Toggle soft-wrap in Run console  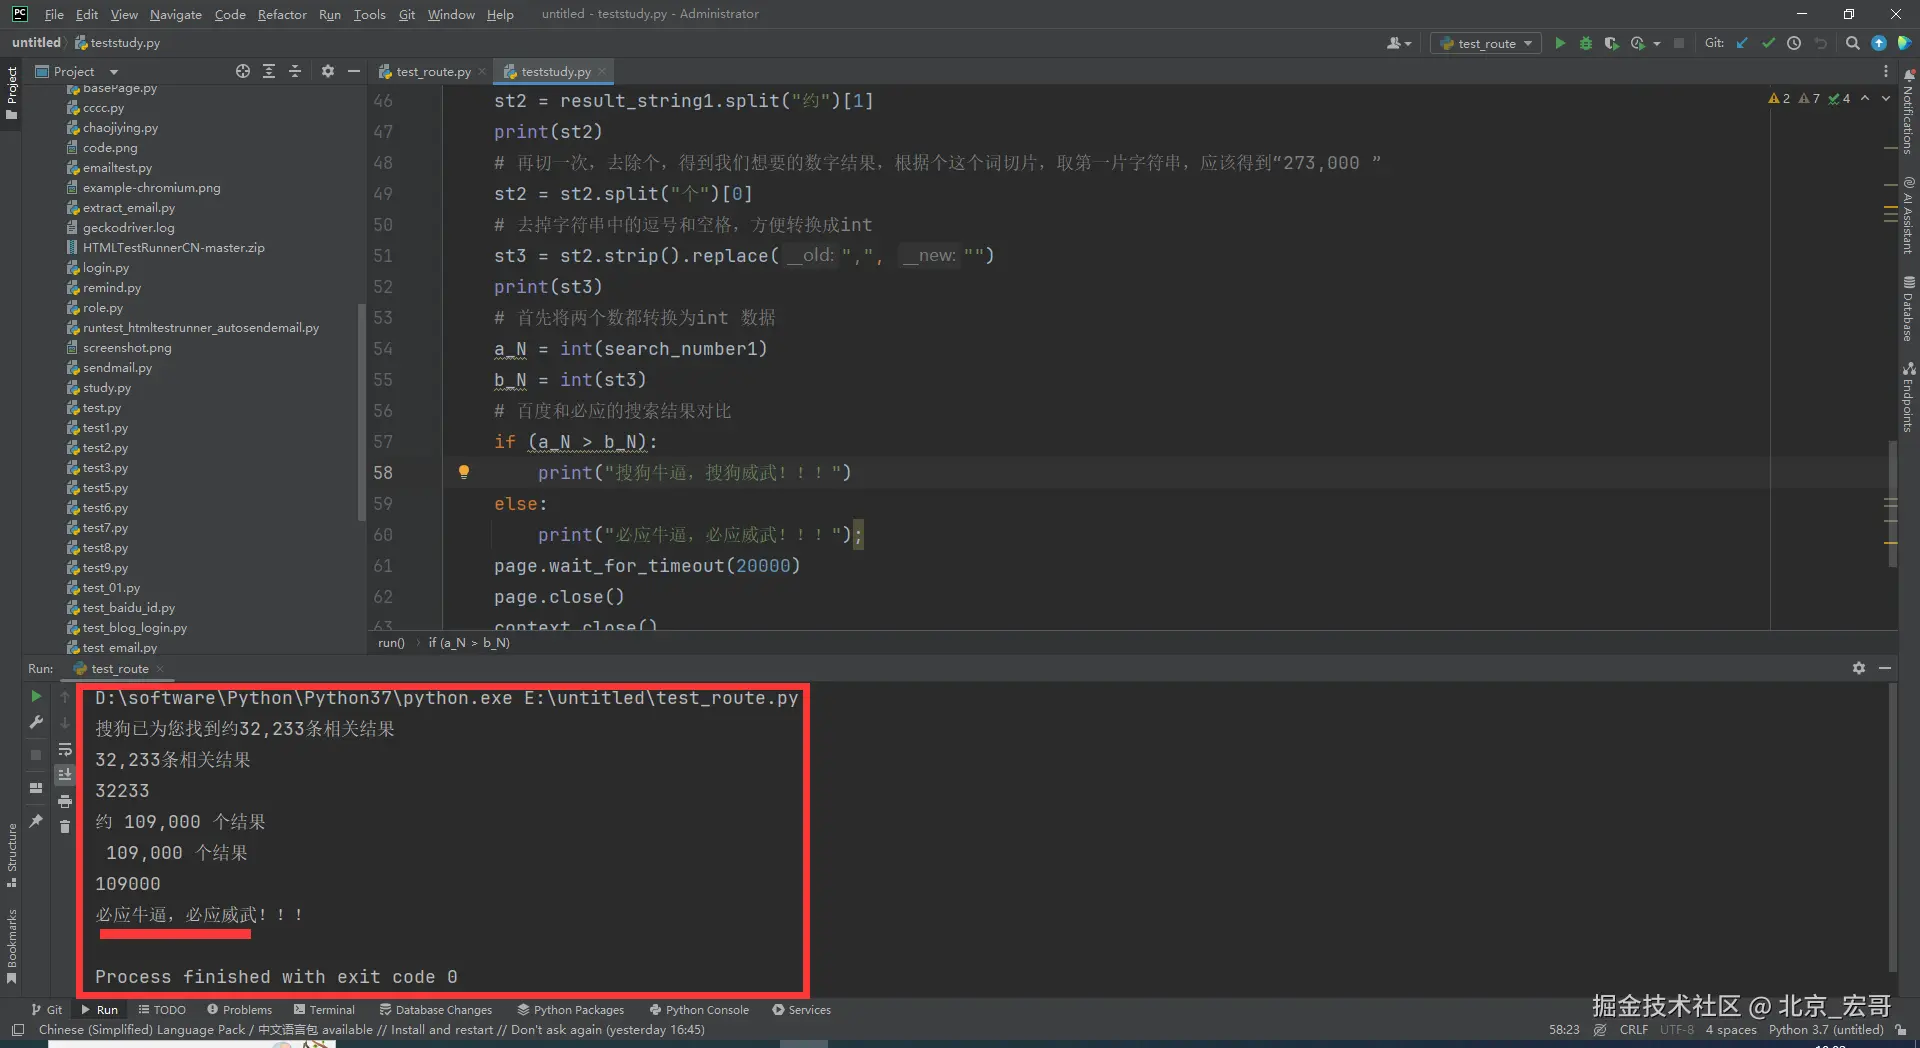pyautogui.click(x=65, y=749)
